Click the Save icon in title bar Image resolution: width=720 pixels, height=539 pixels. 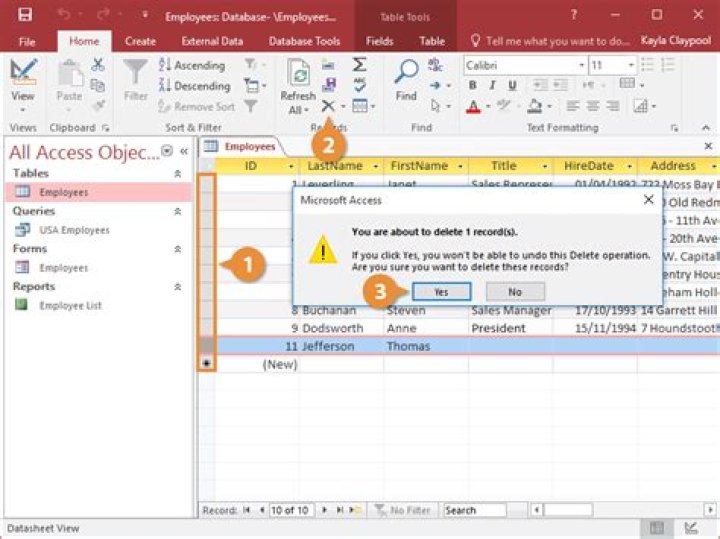[25, 16]
